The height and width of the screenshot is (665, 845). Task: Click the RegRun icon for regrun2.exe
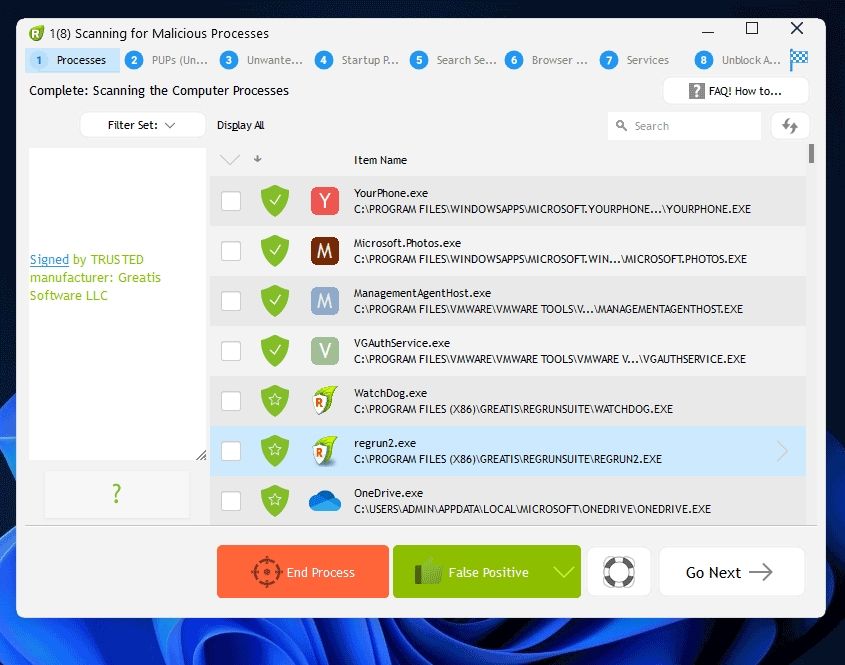(325, 451)
